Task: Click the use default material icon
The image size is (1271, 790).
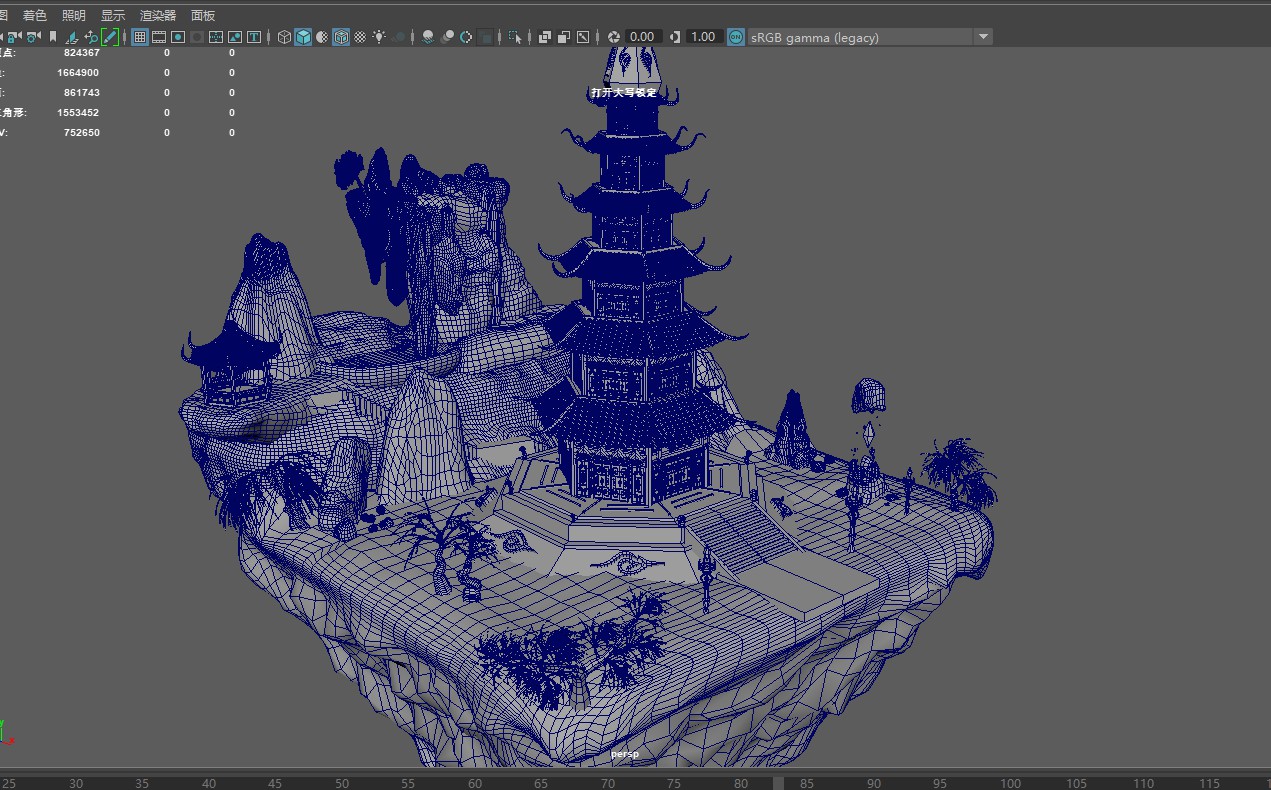Action: [322, 37]
